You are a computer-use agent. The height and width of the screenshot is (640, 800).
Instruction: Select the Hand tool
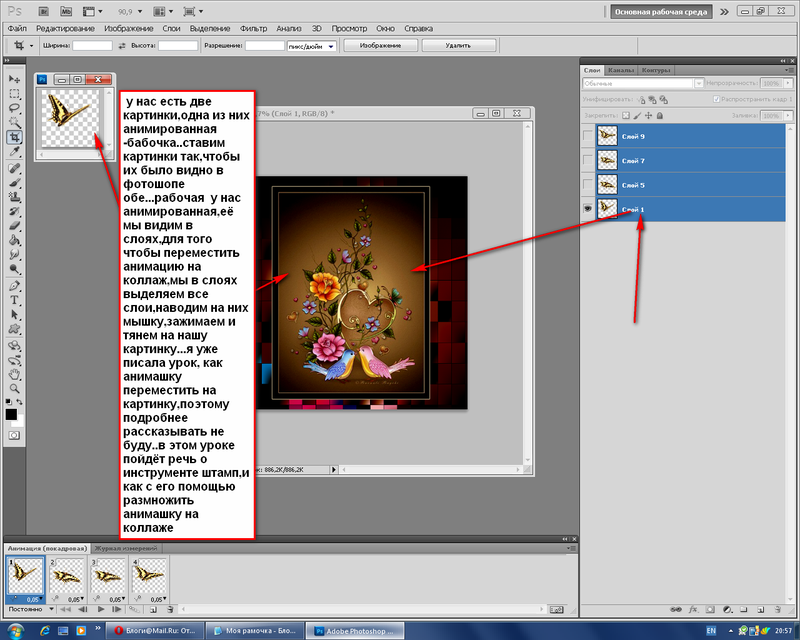pos(14,374)
